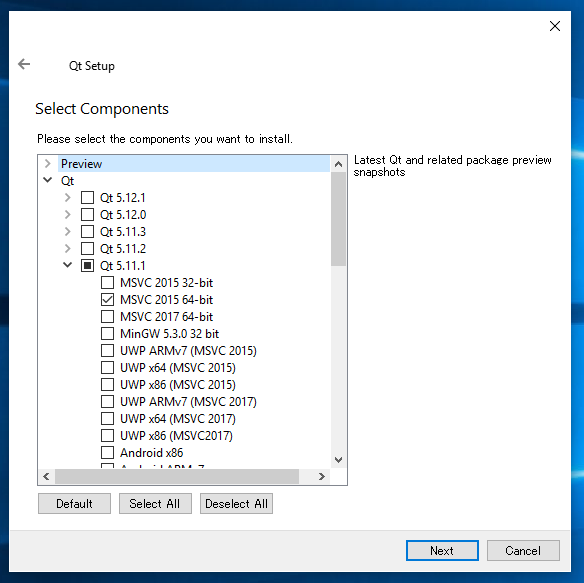584x583 pixels.
Task: Select the MSVC 2015 64-bit label
Action: (x=166, y=300)
